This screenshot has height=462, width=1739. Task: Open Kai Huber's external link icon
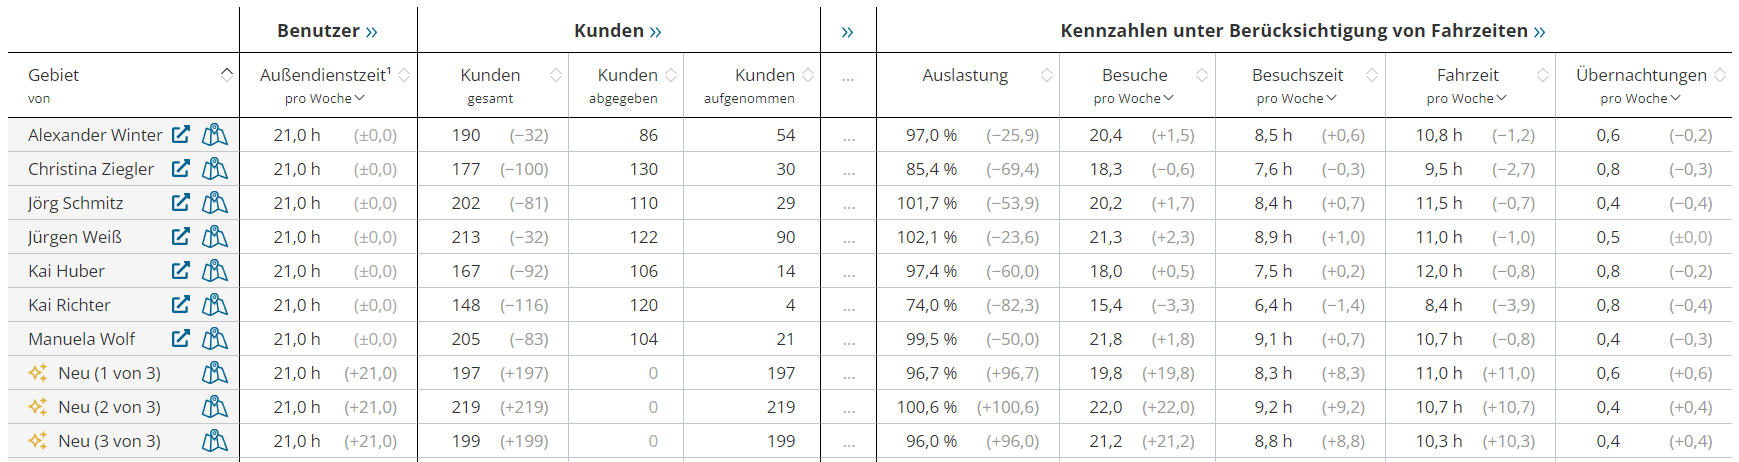click(181, 271)
